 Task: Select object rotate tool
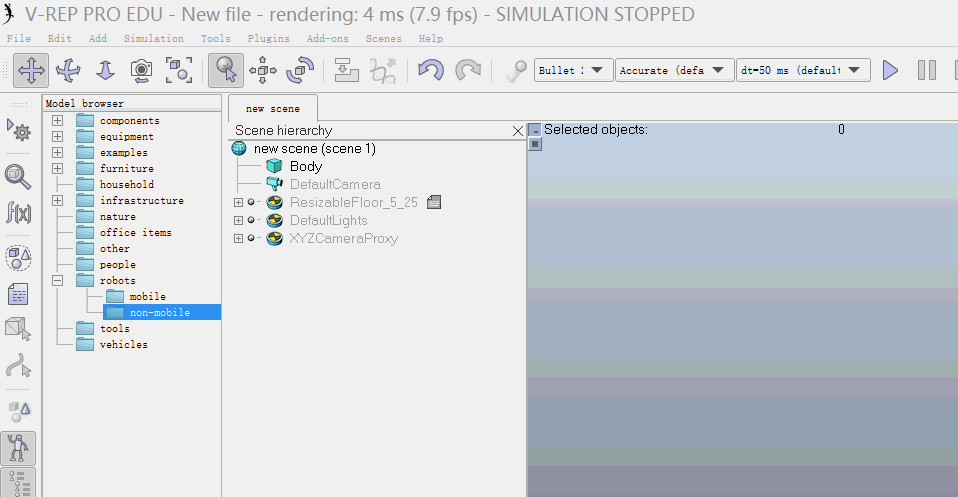[300, 70]
